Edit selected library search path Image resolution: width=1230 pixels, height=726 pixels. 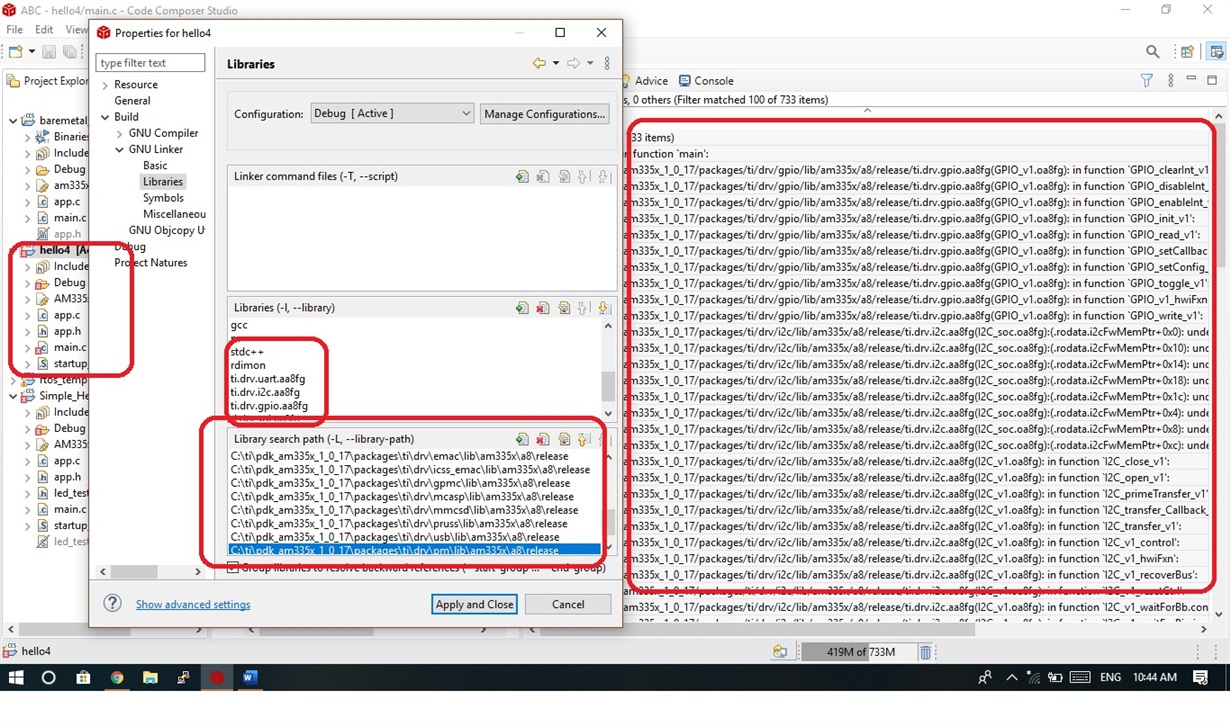564,439
